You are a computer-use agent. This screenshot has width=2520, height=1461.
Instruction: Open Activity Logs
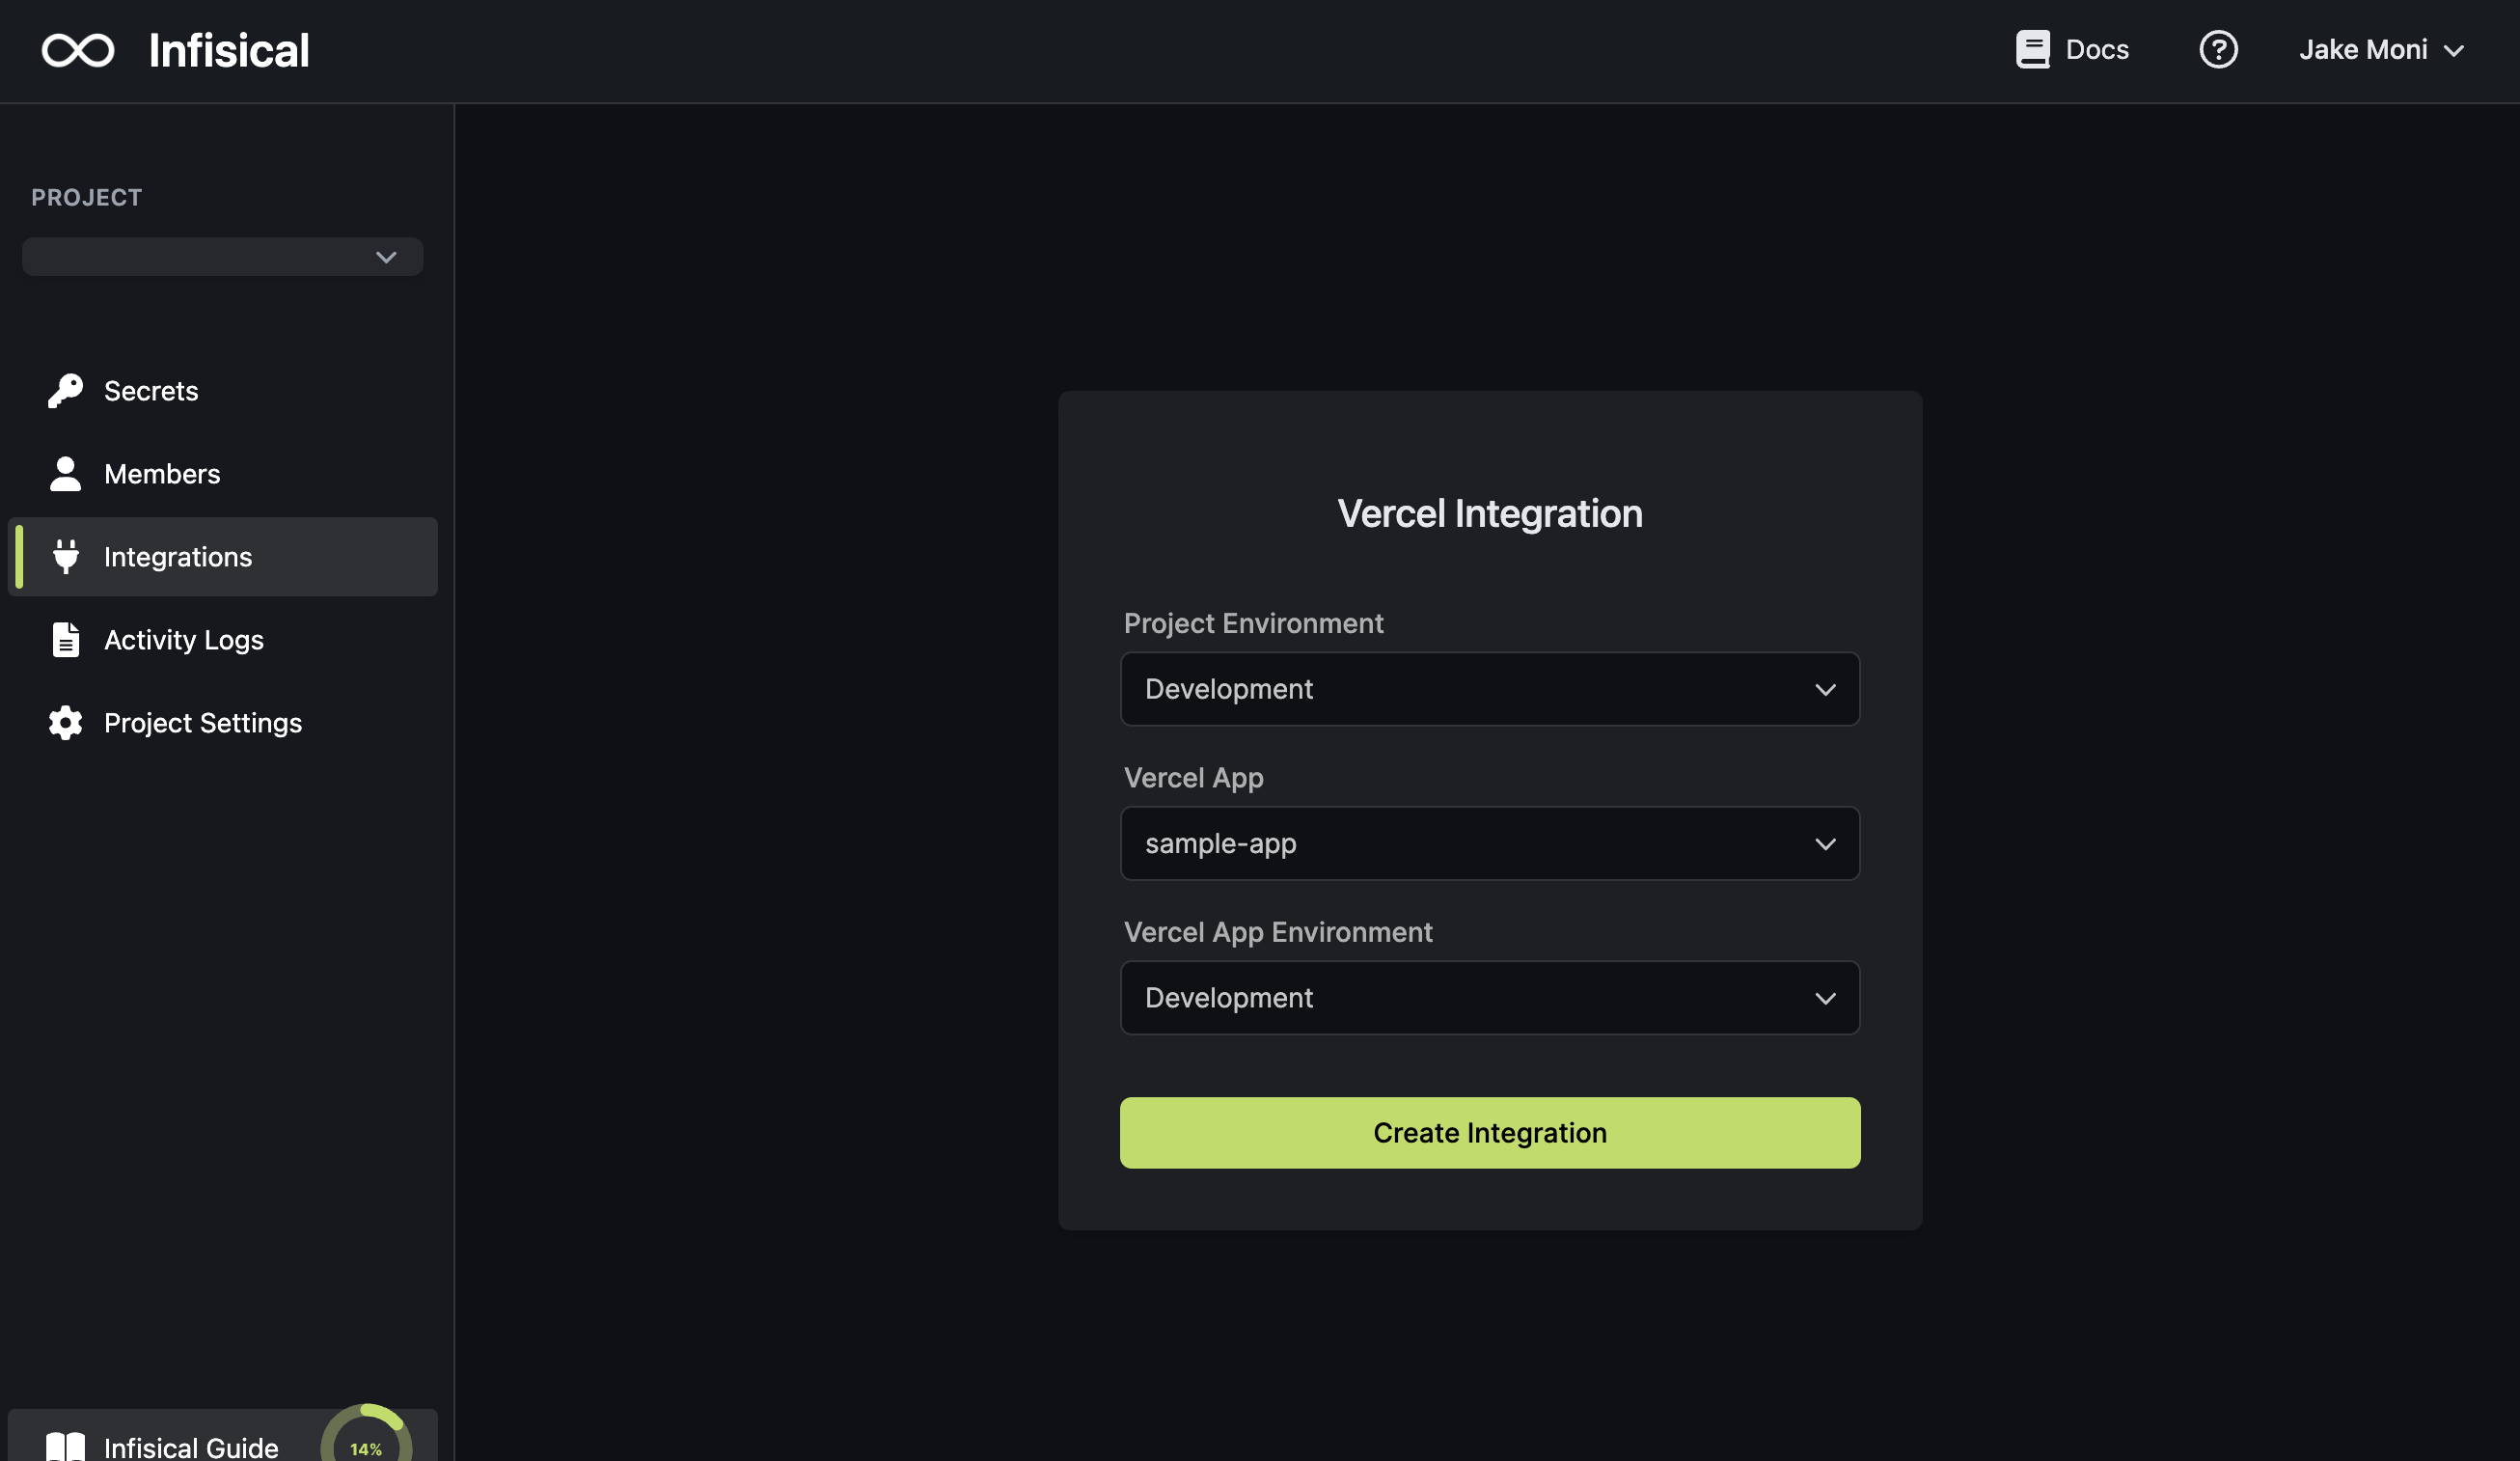(x=222, y=640)
